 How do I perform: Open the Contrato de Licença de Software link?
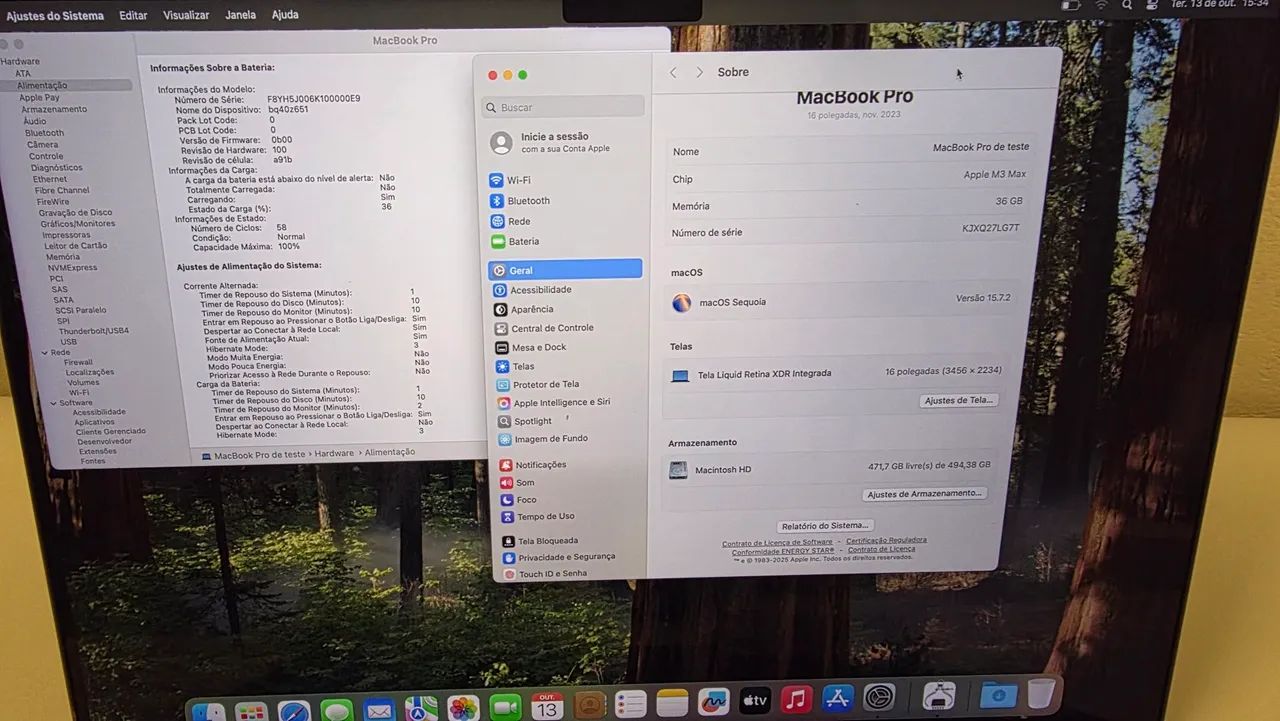pos(777,542)
